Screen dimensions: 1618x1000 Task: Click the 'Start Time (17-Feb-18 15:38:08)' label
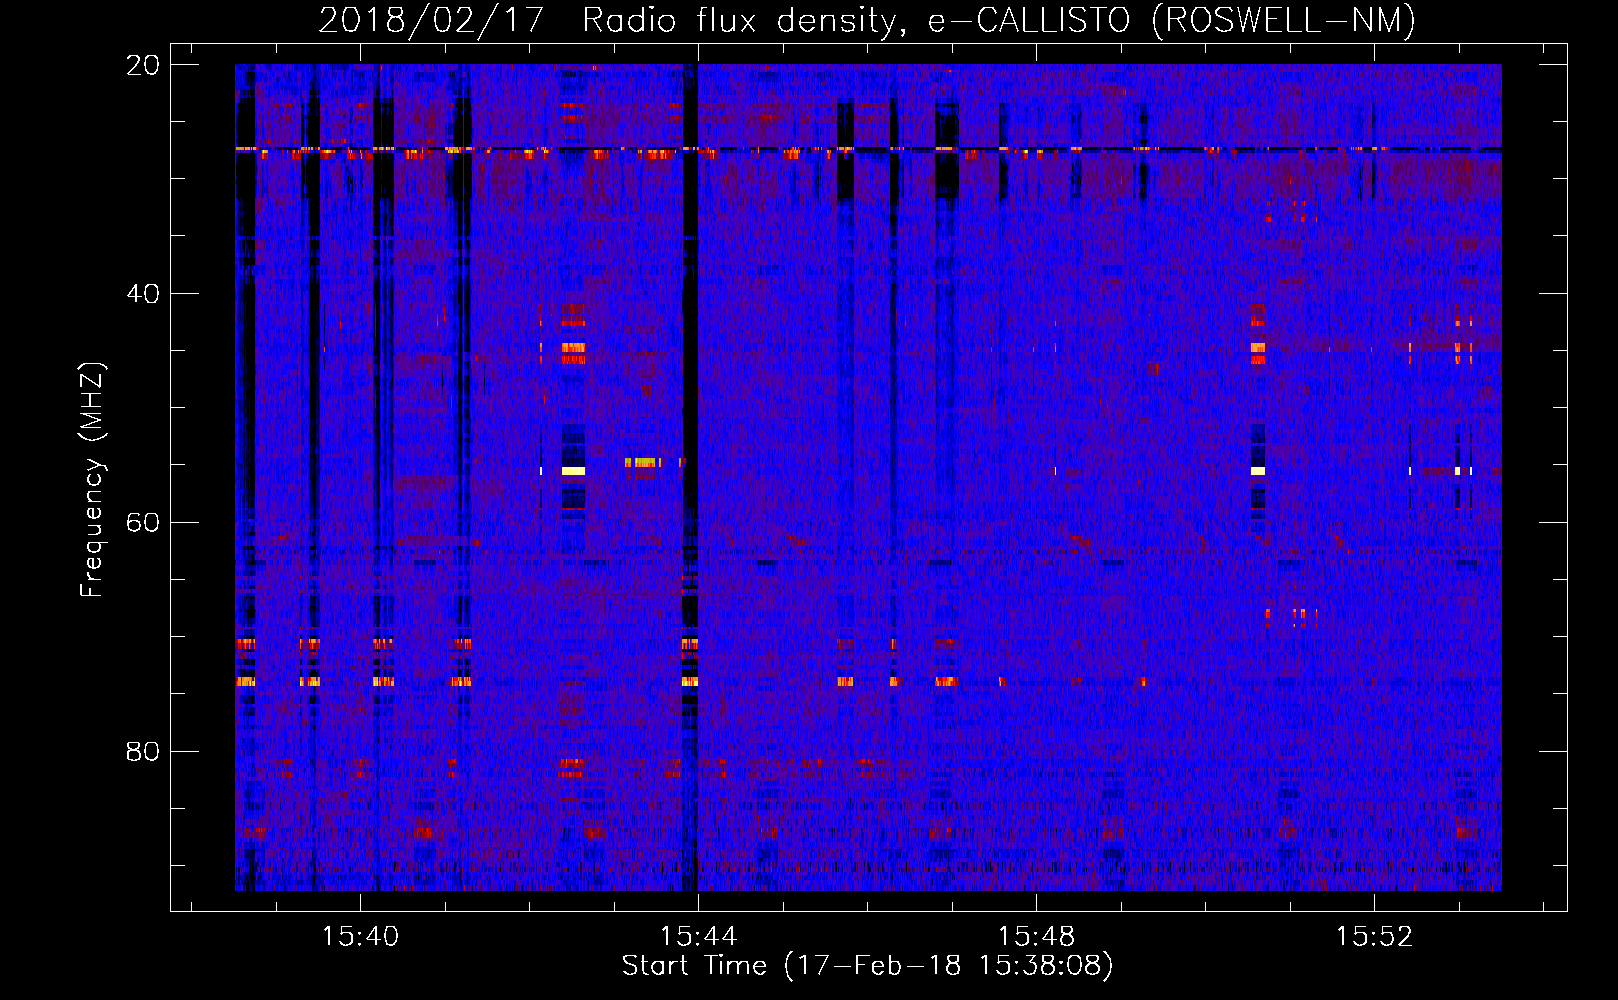coord(868,966)
